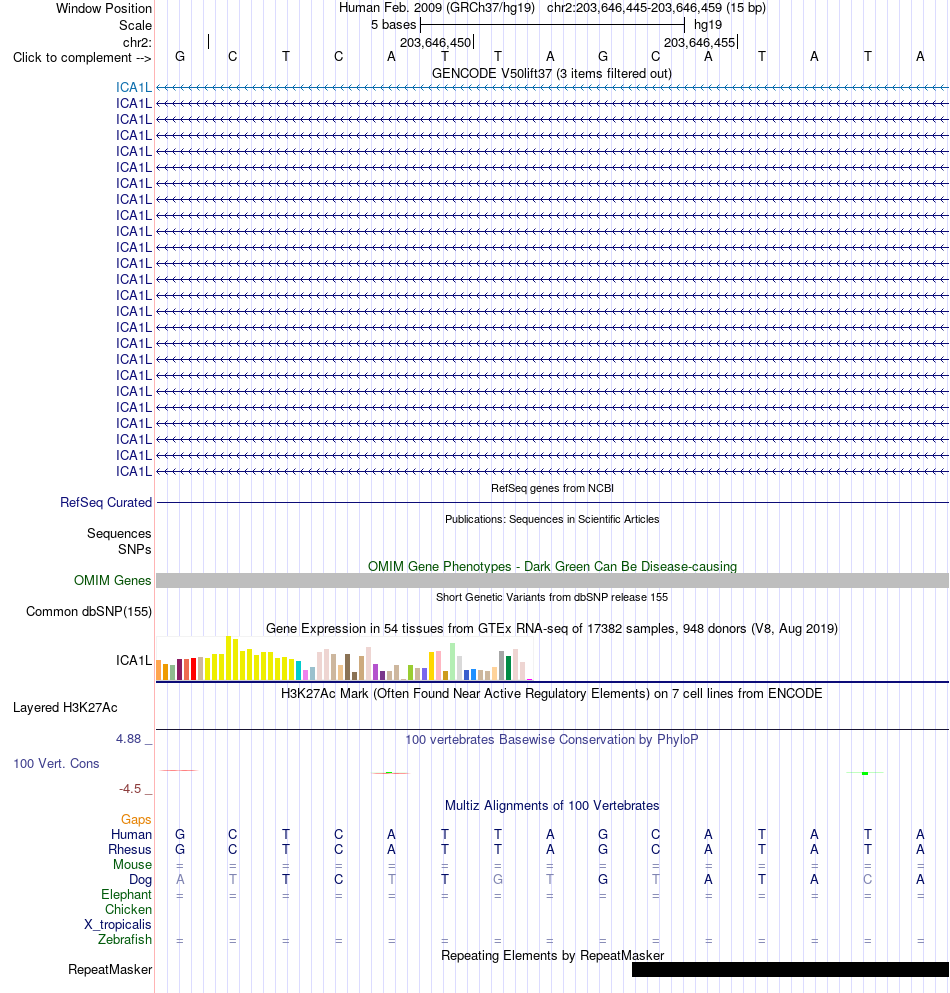The image size is (950, 993).
Task: Click the 'chr2:' ruler label
Action: (x=137, y=42)
